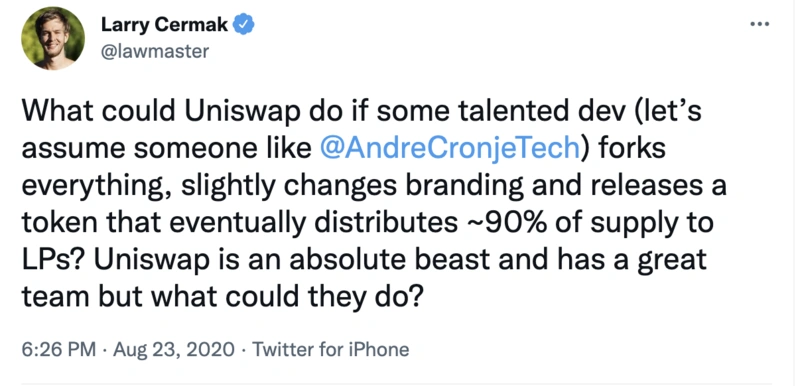Click the blue verified badge icon

[243, 24]
